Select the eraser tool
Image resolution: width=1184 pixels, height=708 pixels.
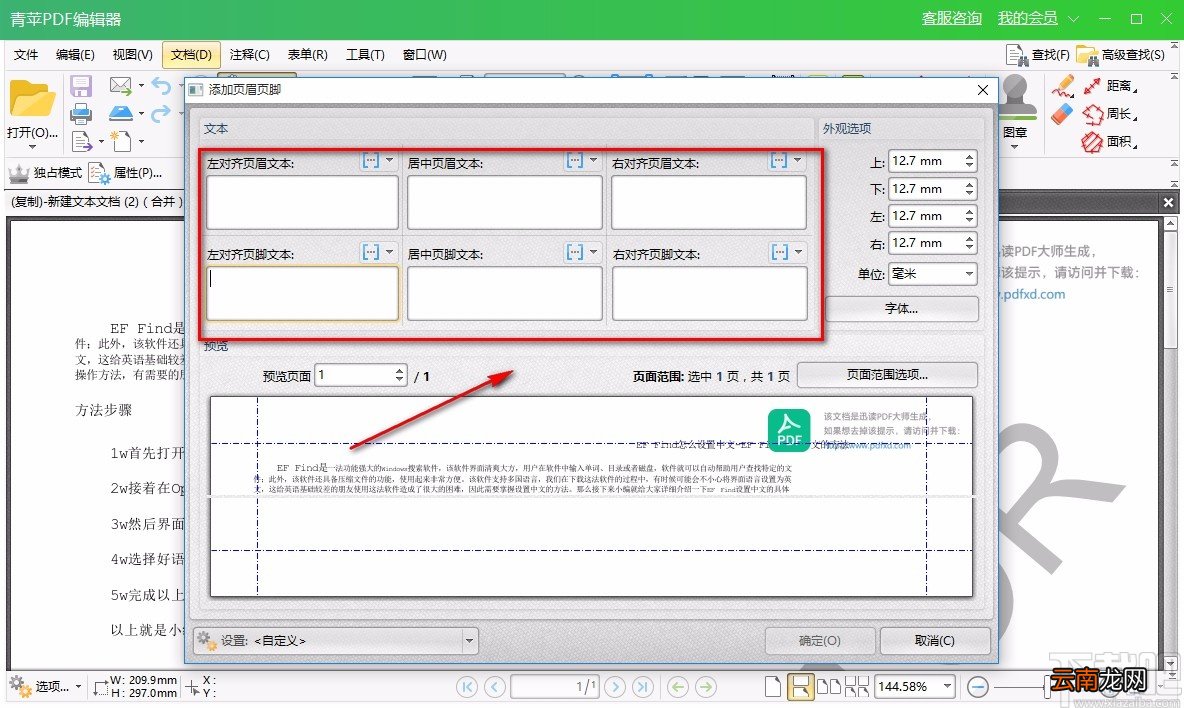[x=1062, y=115]
